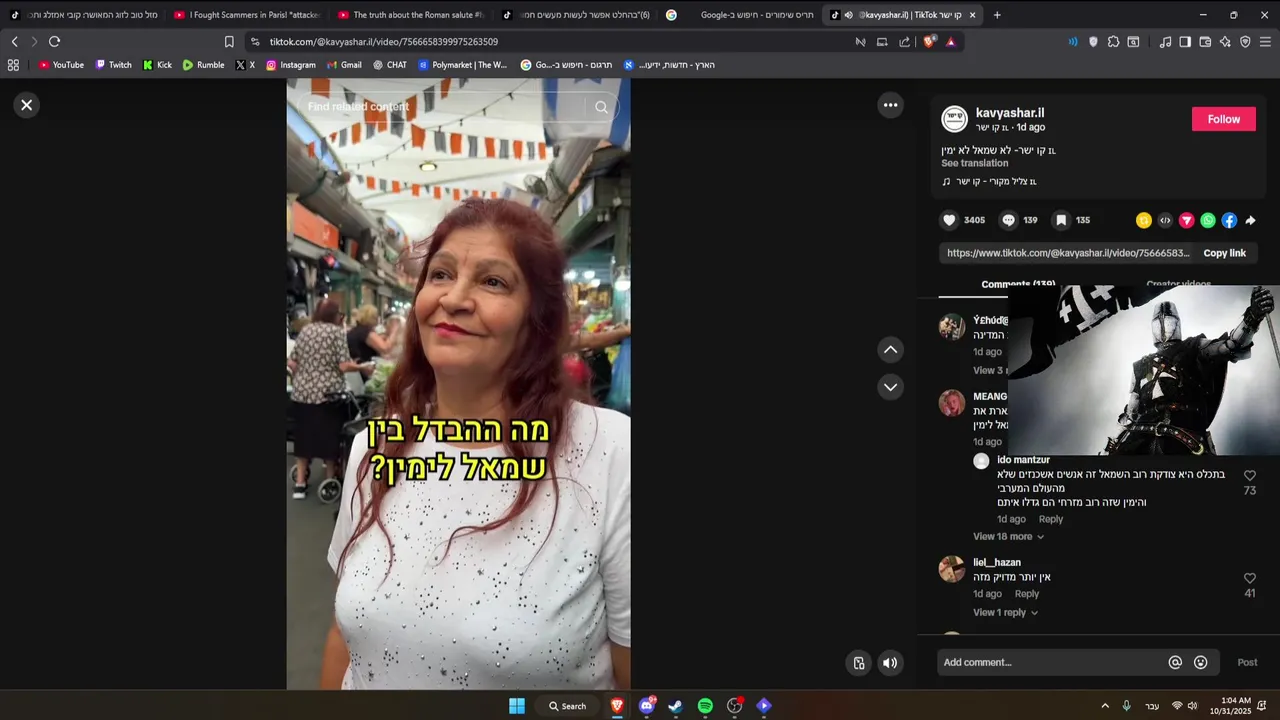
Task: Like the video with the heart icon
Action: point(949,220)
